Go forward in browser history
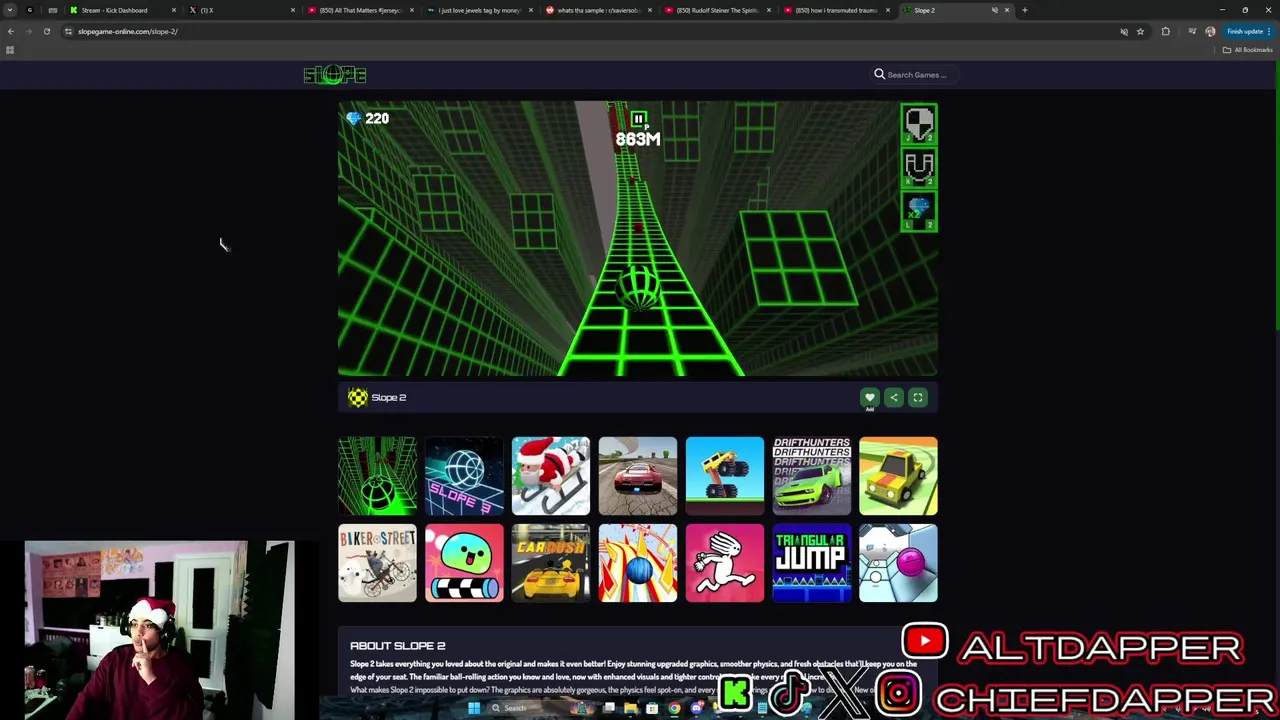Screen dimensions: 1280x720 tap(29, 31)
